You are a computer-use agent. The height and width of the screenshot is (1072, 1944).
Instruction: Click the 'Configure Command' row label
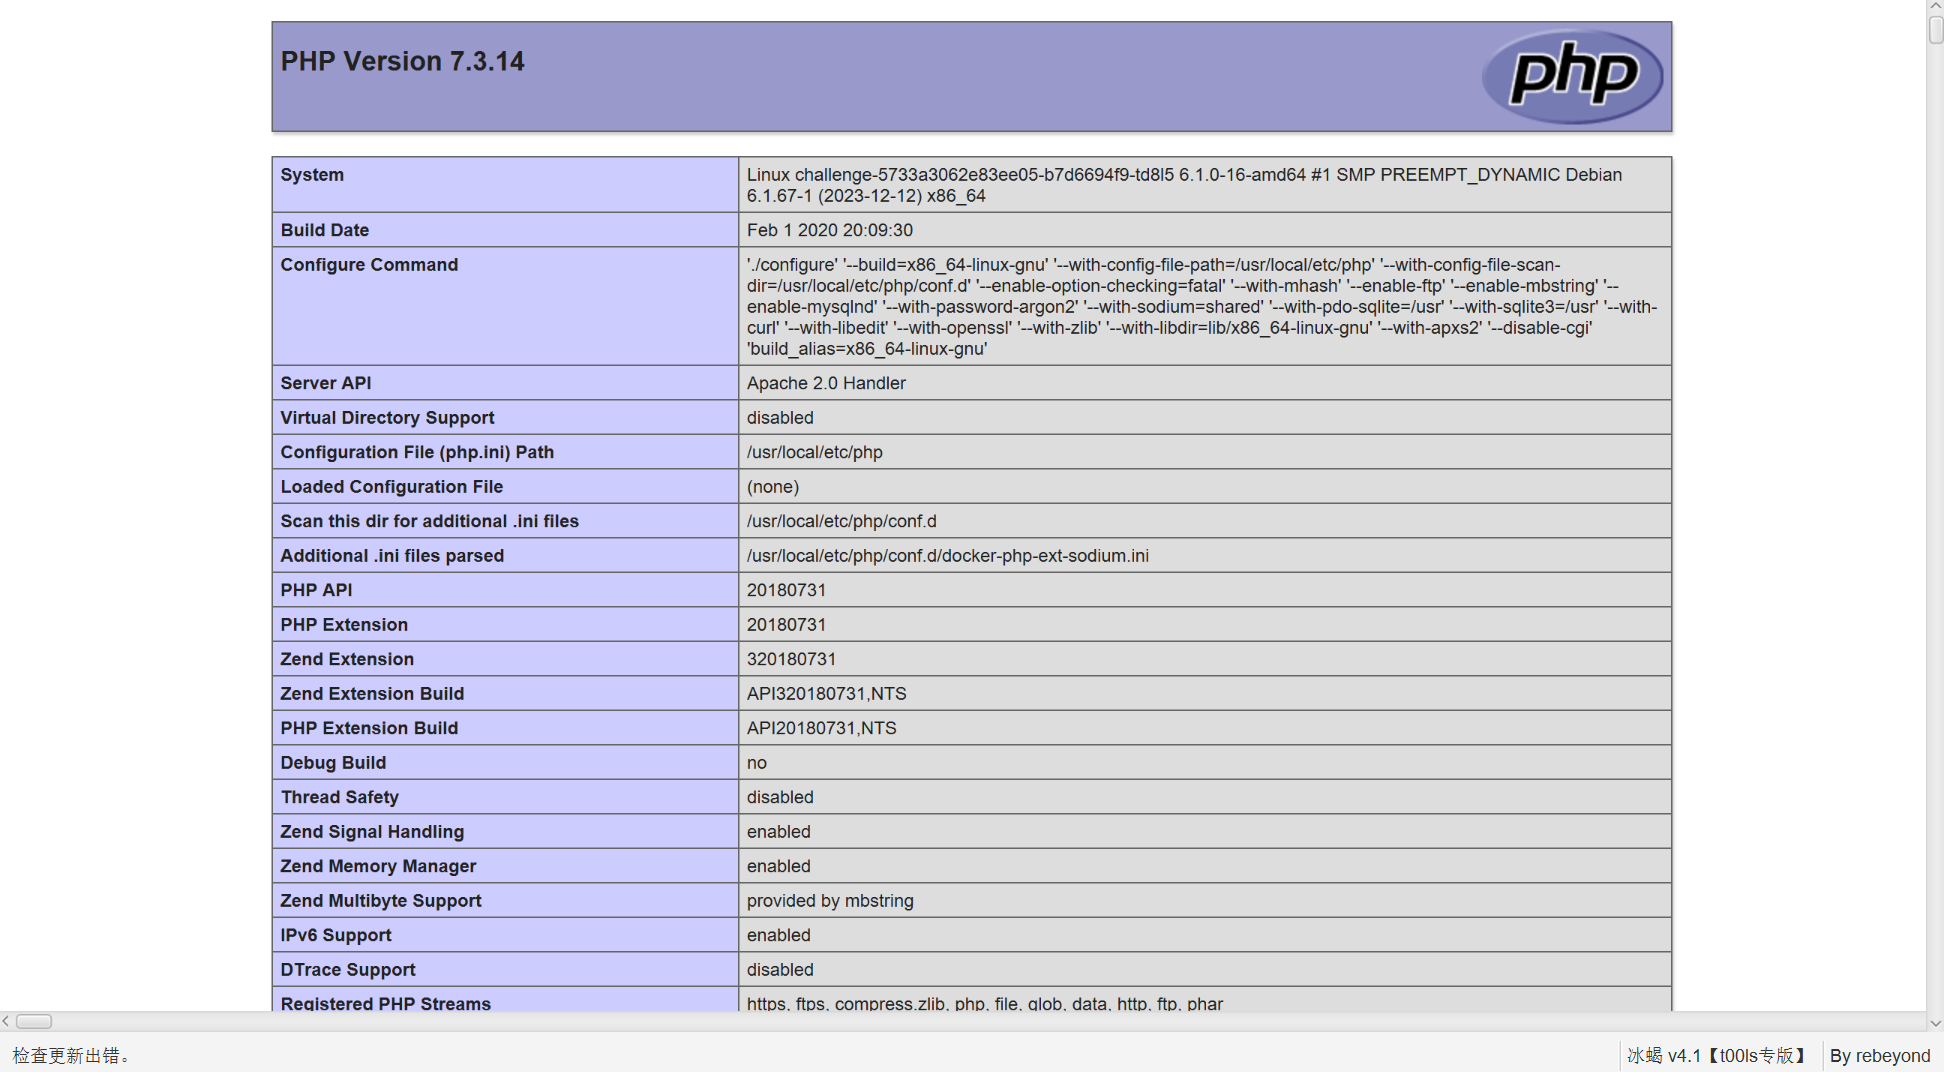tap(369, 265)
